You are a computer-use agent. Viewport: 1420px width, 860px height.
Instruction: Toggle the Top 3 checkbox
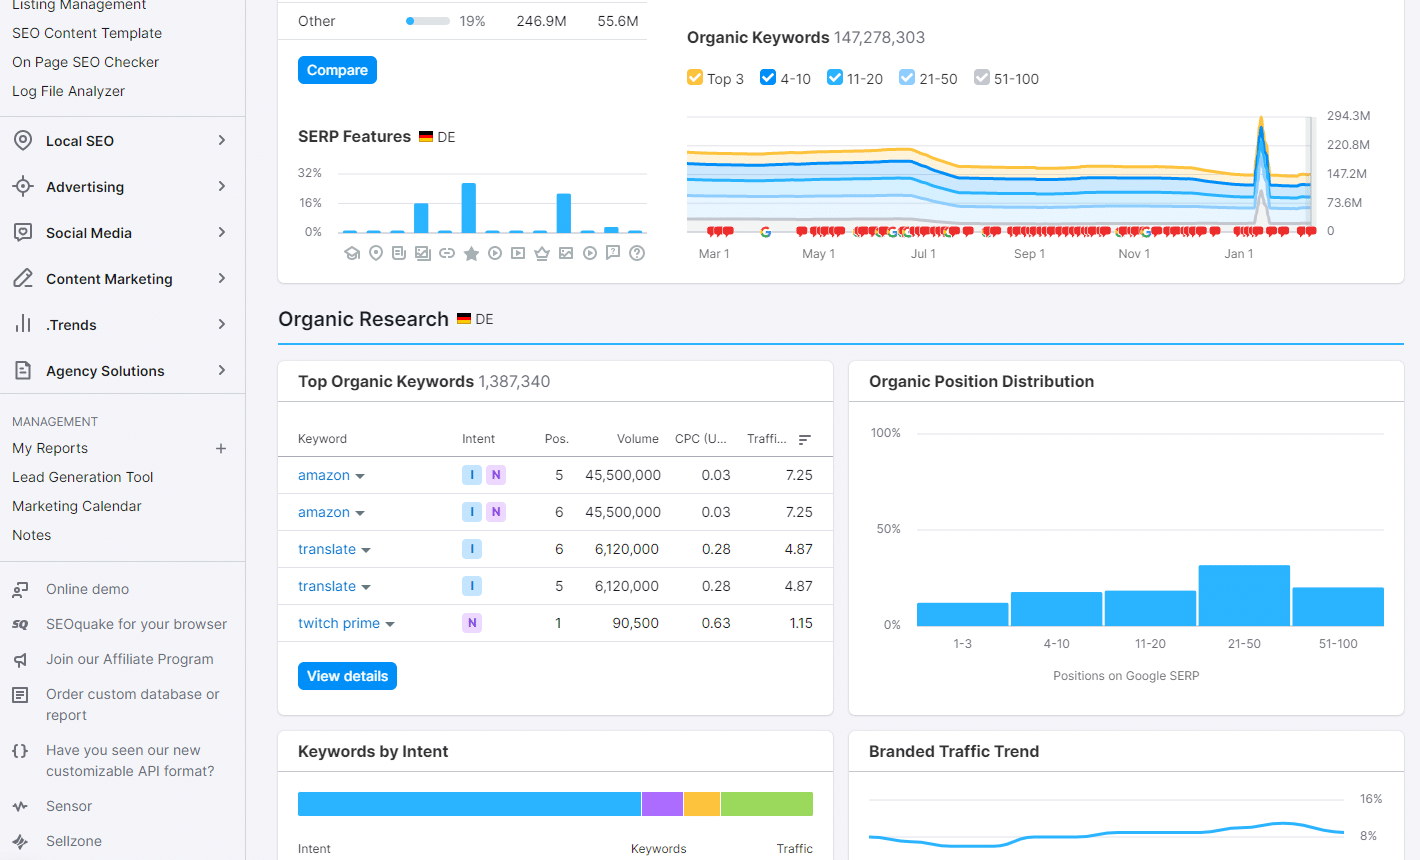pyautogui.click(x=695, y=78)
